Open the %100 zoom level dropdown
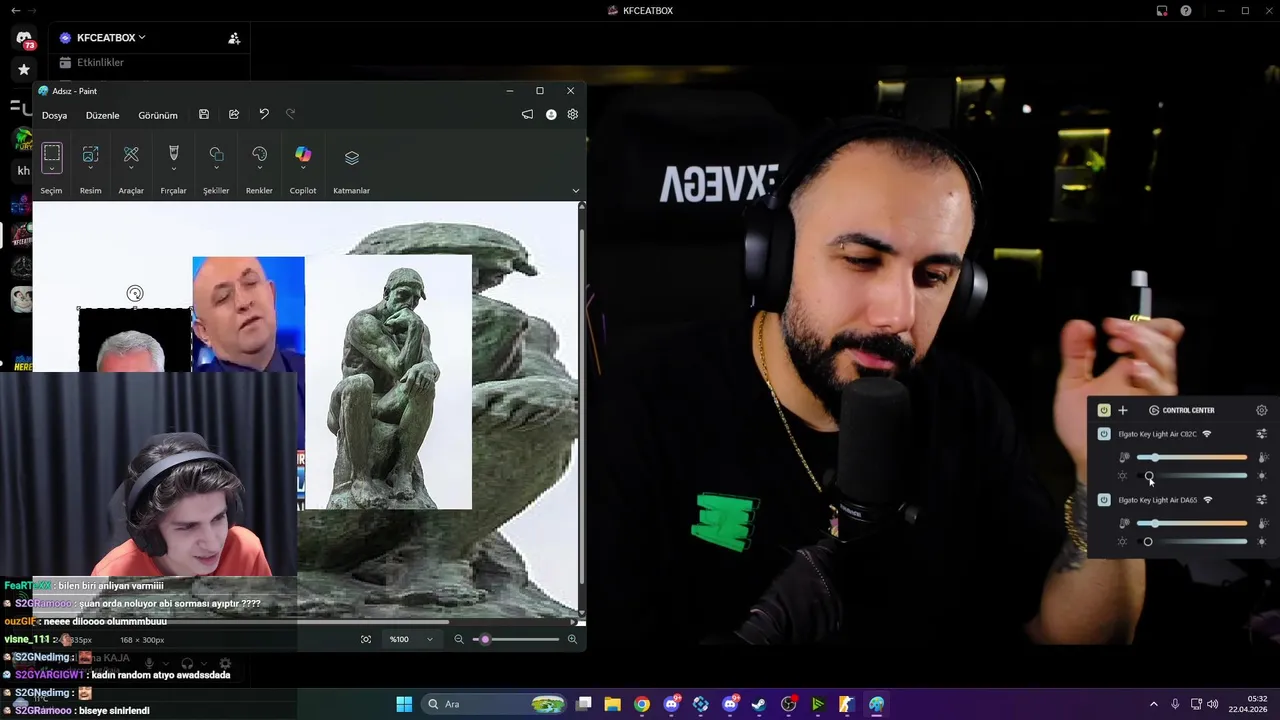The width and height of the screenshot is (1280, 720). 412,639
